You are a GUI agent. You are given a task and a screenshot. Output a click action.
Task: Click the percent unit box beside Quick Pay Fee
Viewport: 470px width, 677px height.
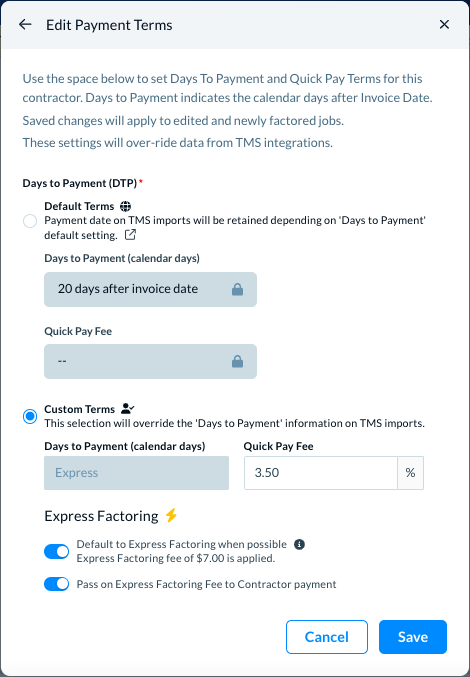410,473
